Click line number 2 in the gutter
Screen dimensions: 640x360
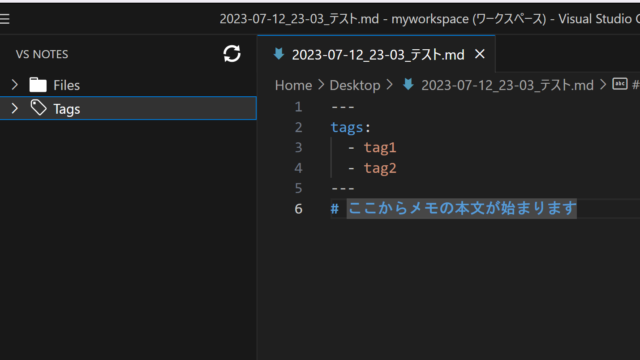[298, 127]
